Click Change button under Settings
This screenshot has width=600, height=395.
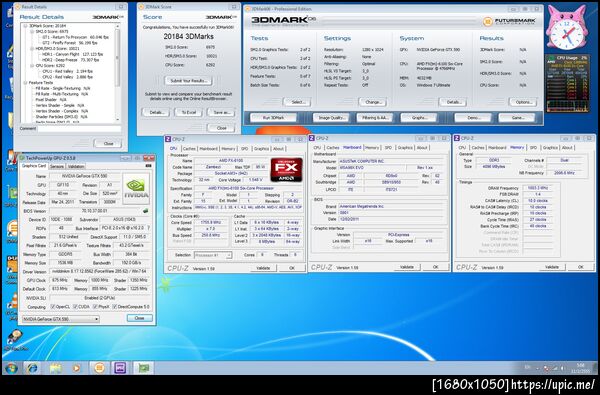click(373, 102)
